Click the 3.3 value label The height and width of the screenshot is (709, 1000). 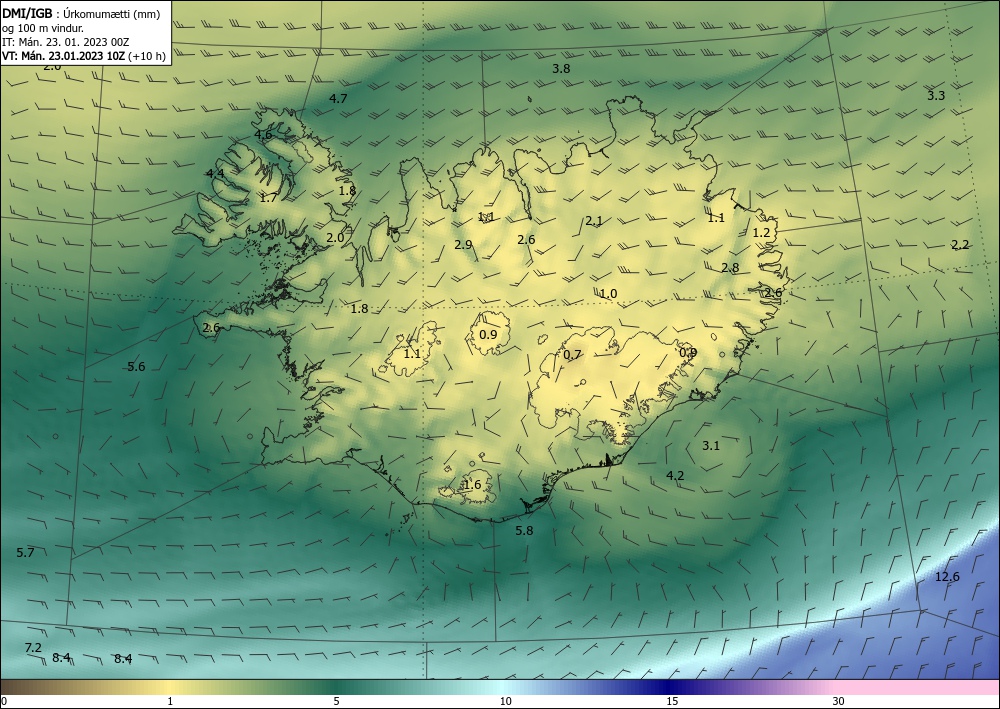(x=936, y=96)
